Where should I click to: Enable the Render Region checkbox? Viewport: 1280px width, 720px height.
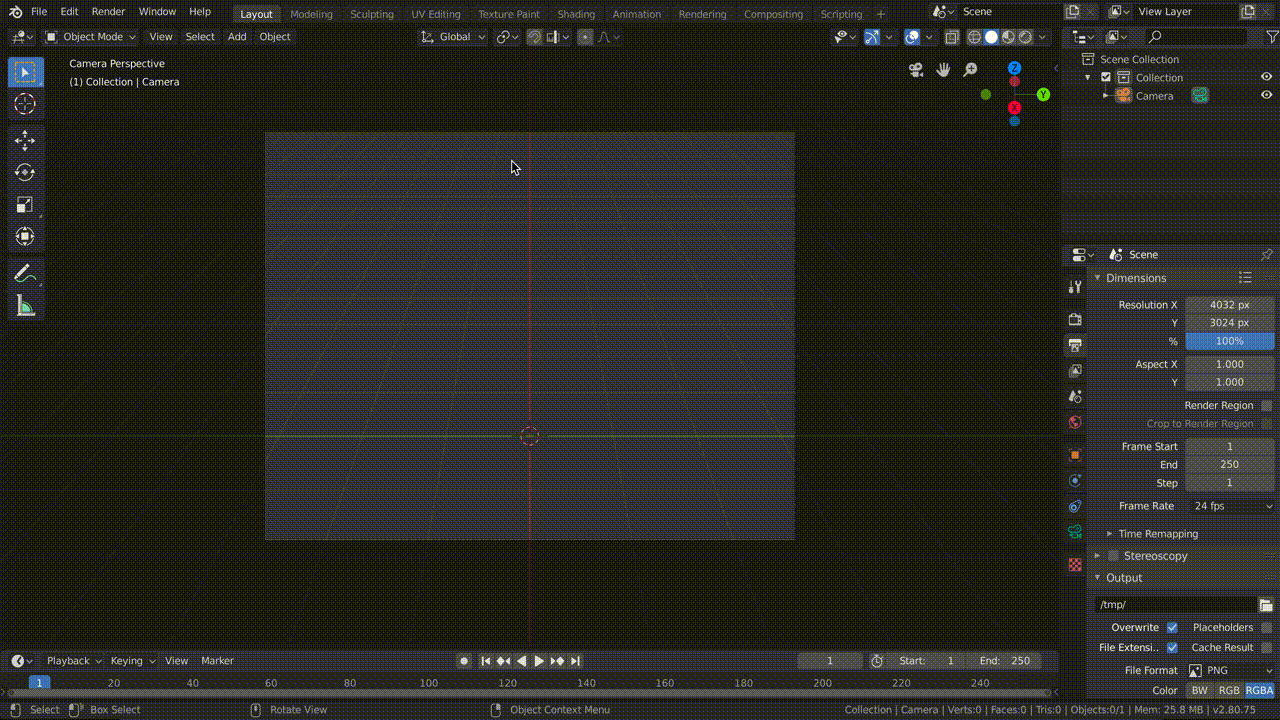coord(1266,405)
